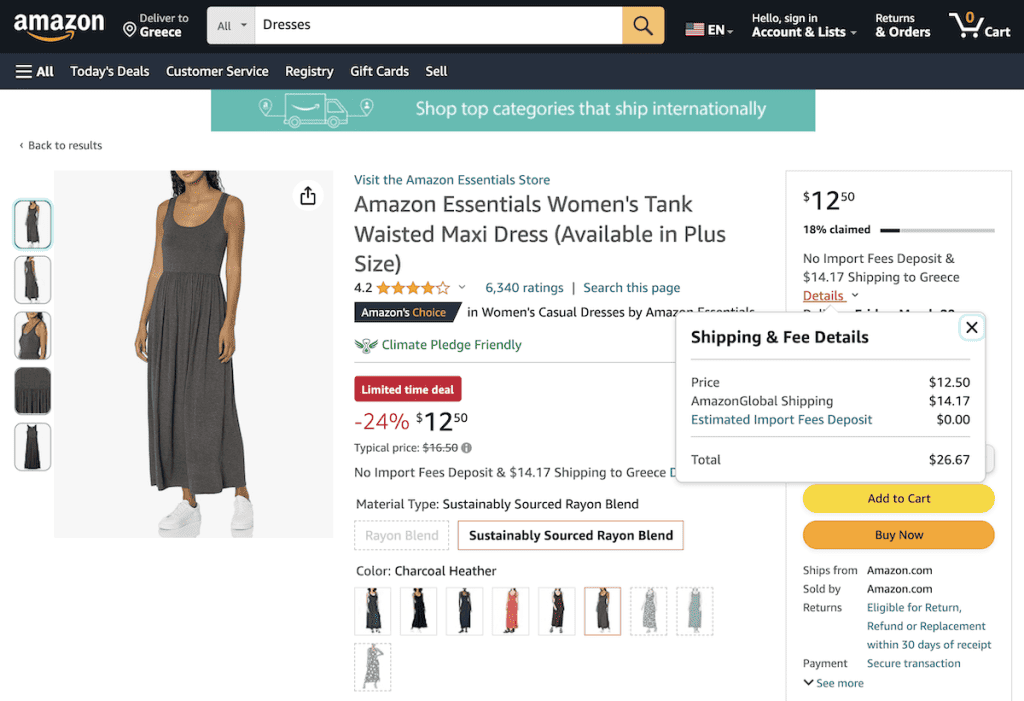Click the search magnifying glass icon

pyautogui.click(x=643, y=27)
